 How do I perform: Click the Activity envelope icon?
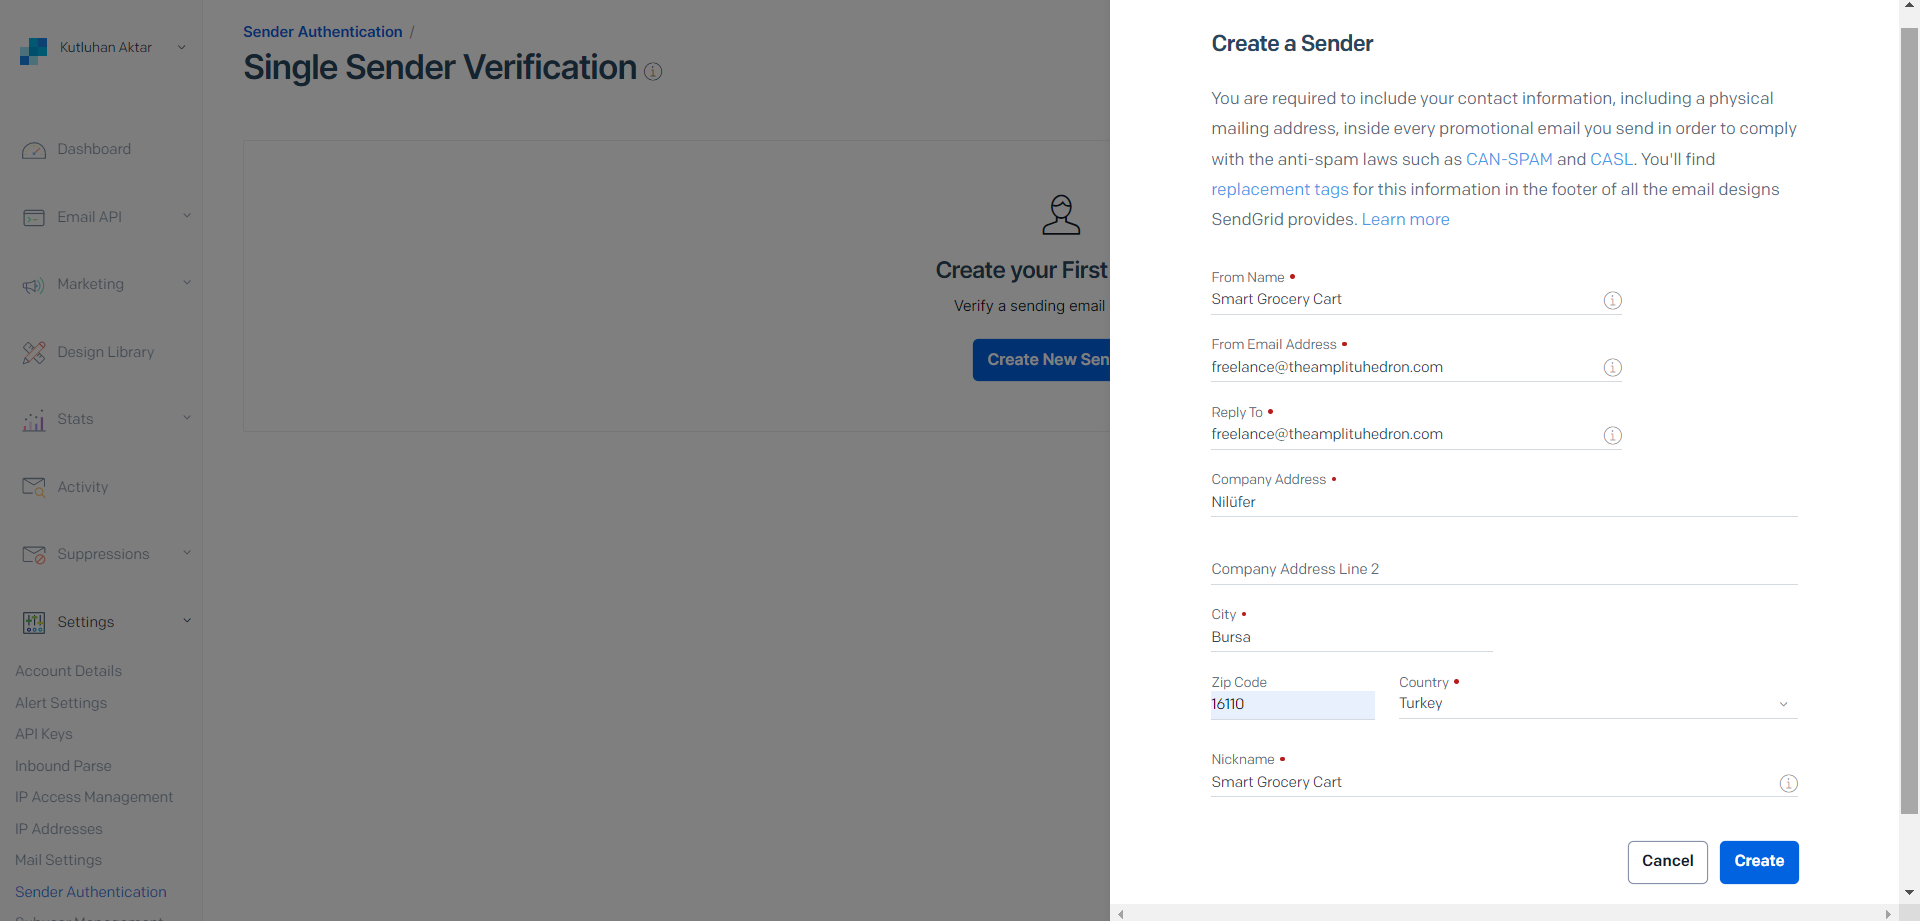click(34, 487)
